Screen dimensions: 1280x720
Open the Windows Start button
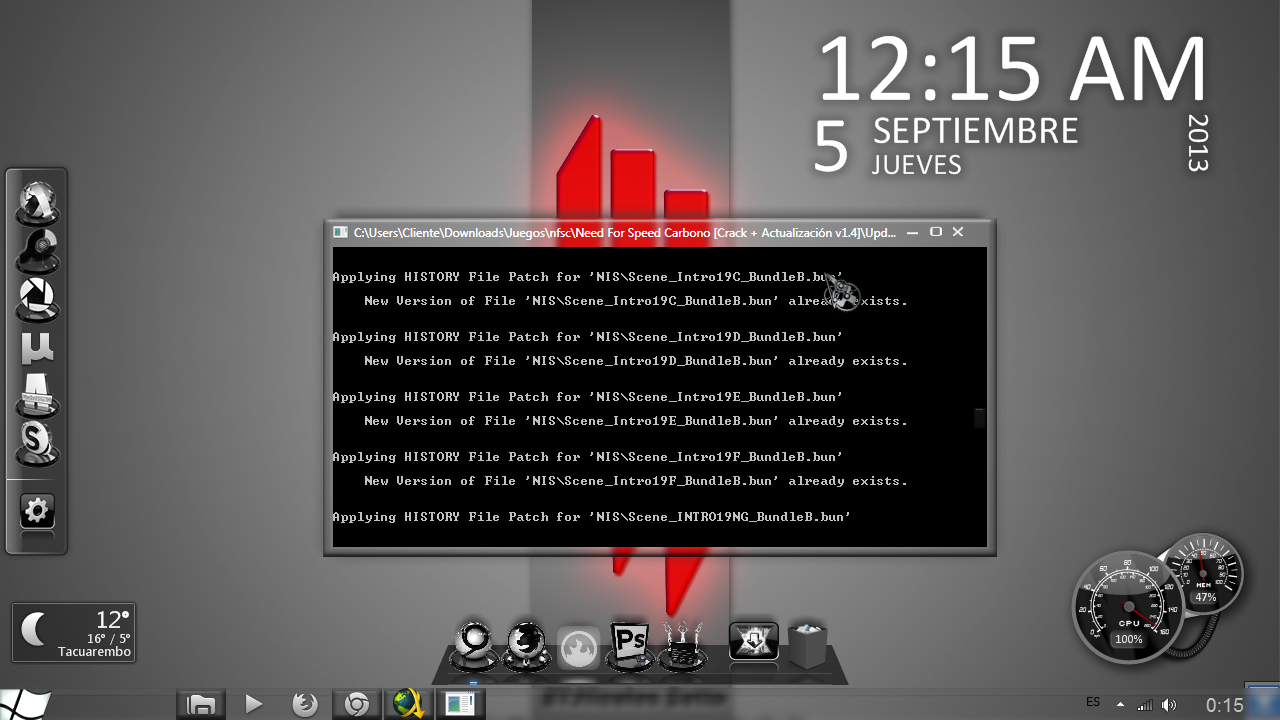pyautogui.click(x=27, y=704)
